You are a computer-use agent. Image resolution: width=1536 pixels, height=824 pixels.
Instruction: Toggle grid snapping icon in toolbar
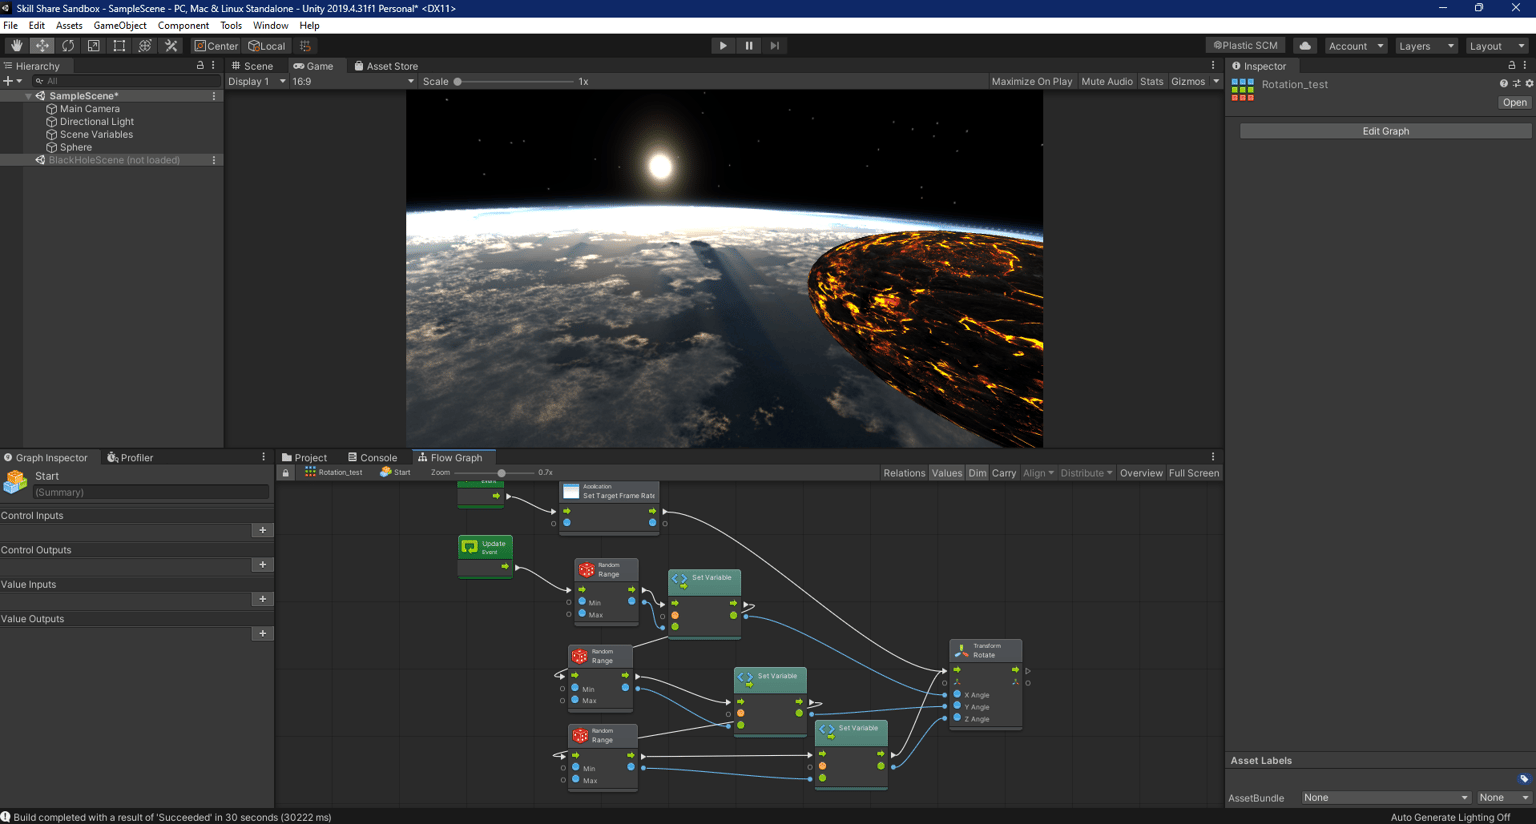305,46
